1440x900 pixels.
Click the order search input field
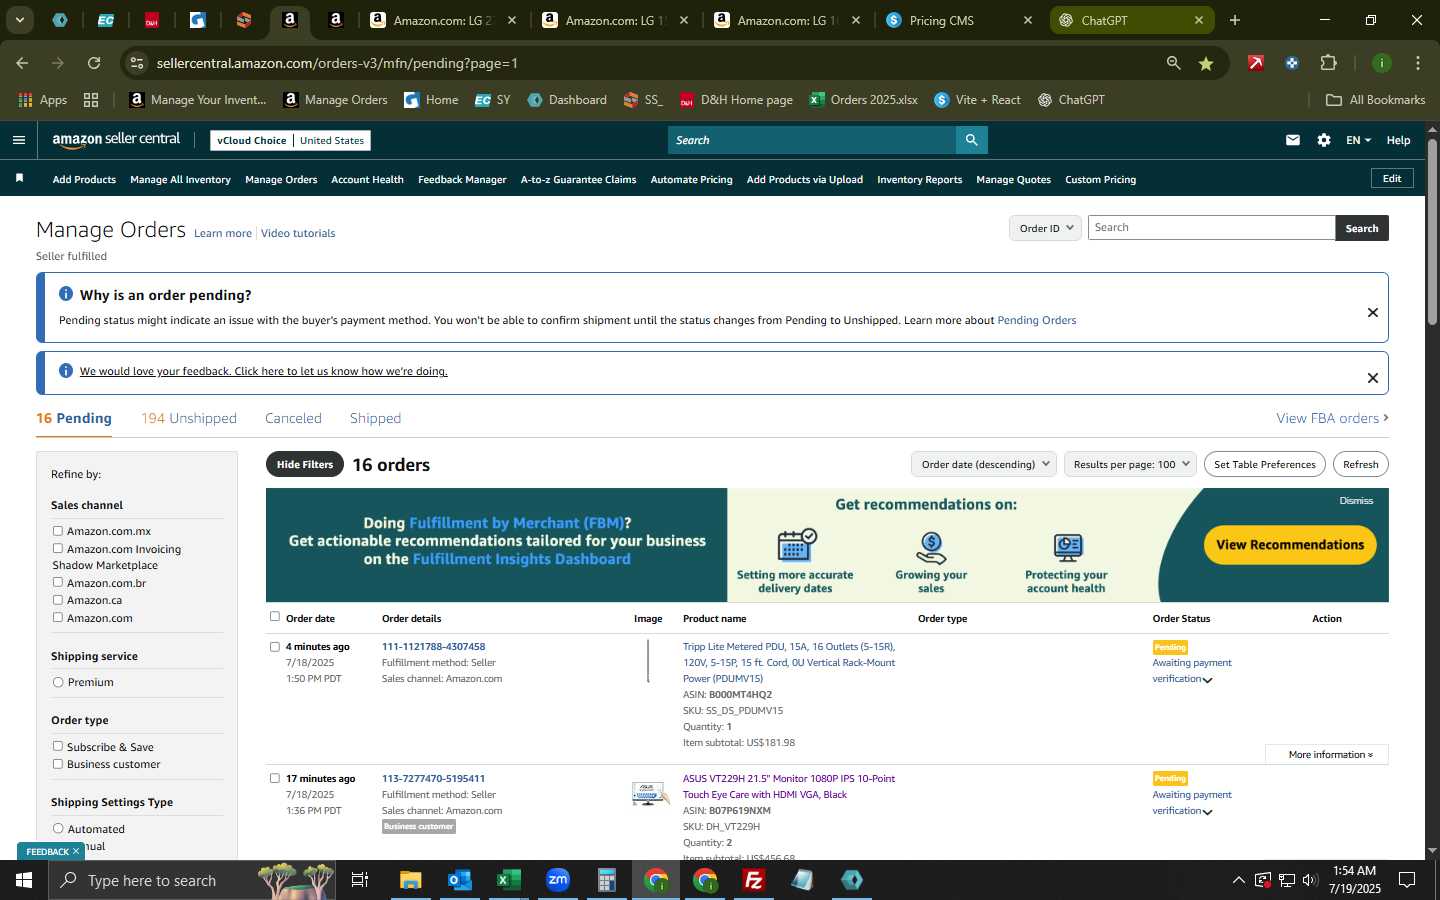(1211, 228)
